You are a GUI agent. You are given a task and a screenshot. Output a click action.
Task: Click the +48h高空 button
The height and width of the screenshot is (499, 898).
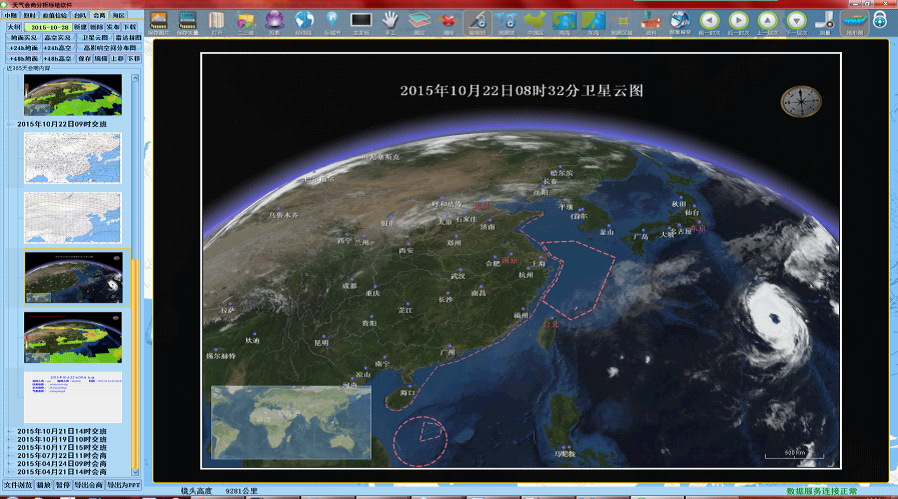click(x=59, y=58)
